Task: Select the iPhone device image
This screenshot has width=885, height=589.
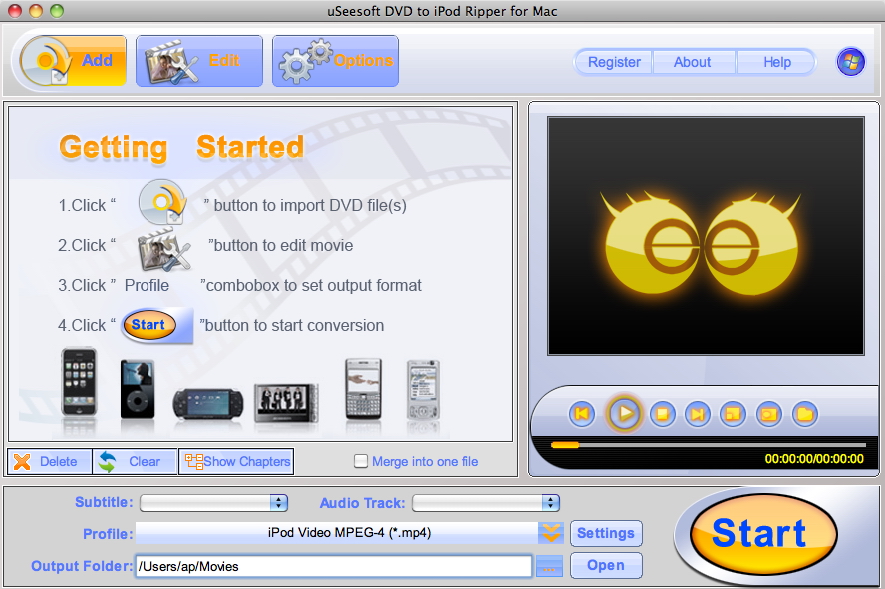Action: coord(79,383)
